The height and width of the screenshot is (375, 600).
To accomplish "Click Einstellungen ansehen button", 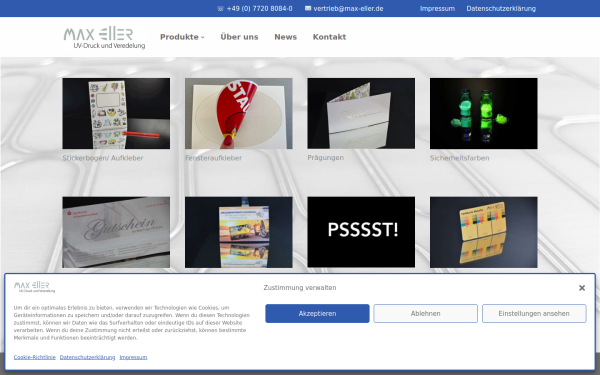I will [534, 313].
